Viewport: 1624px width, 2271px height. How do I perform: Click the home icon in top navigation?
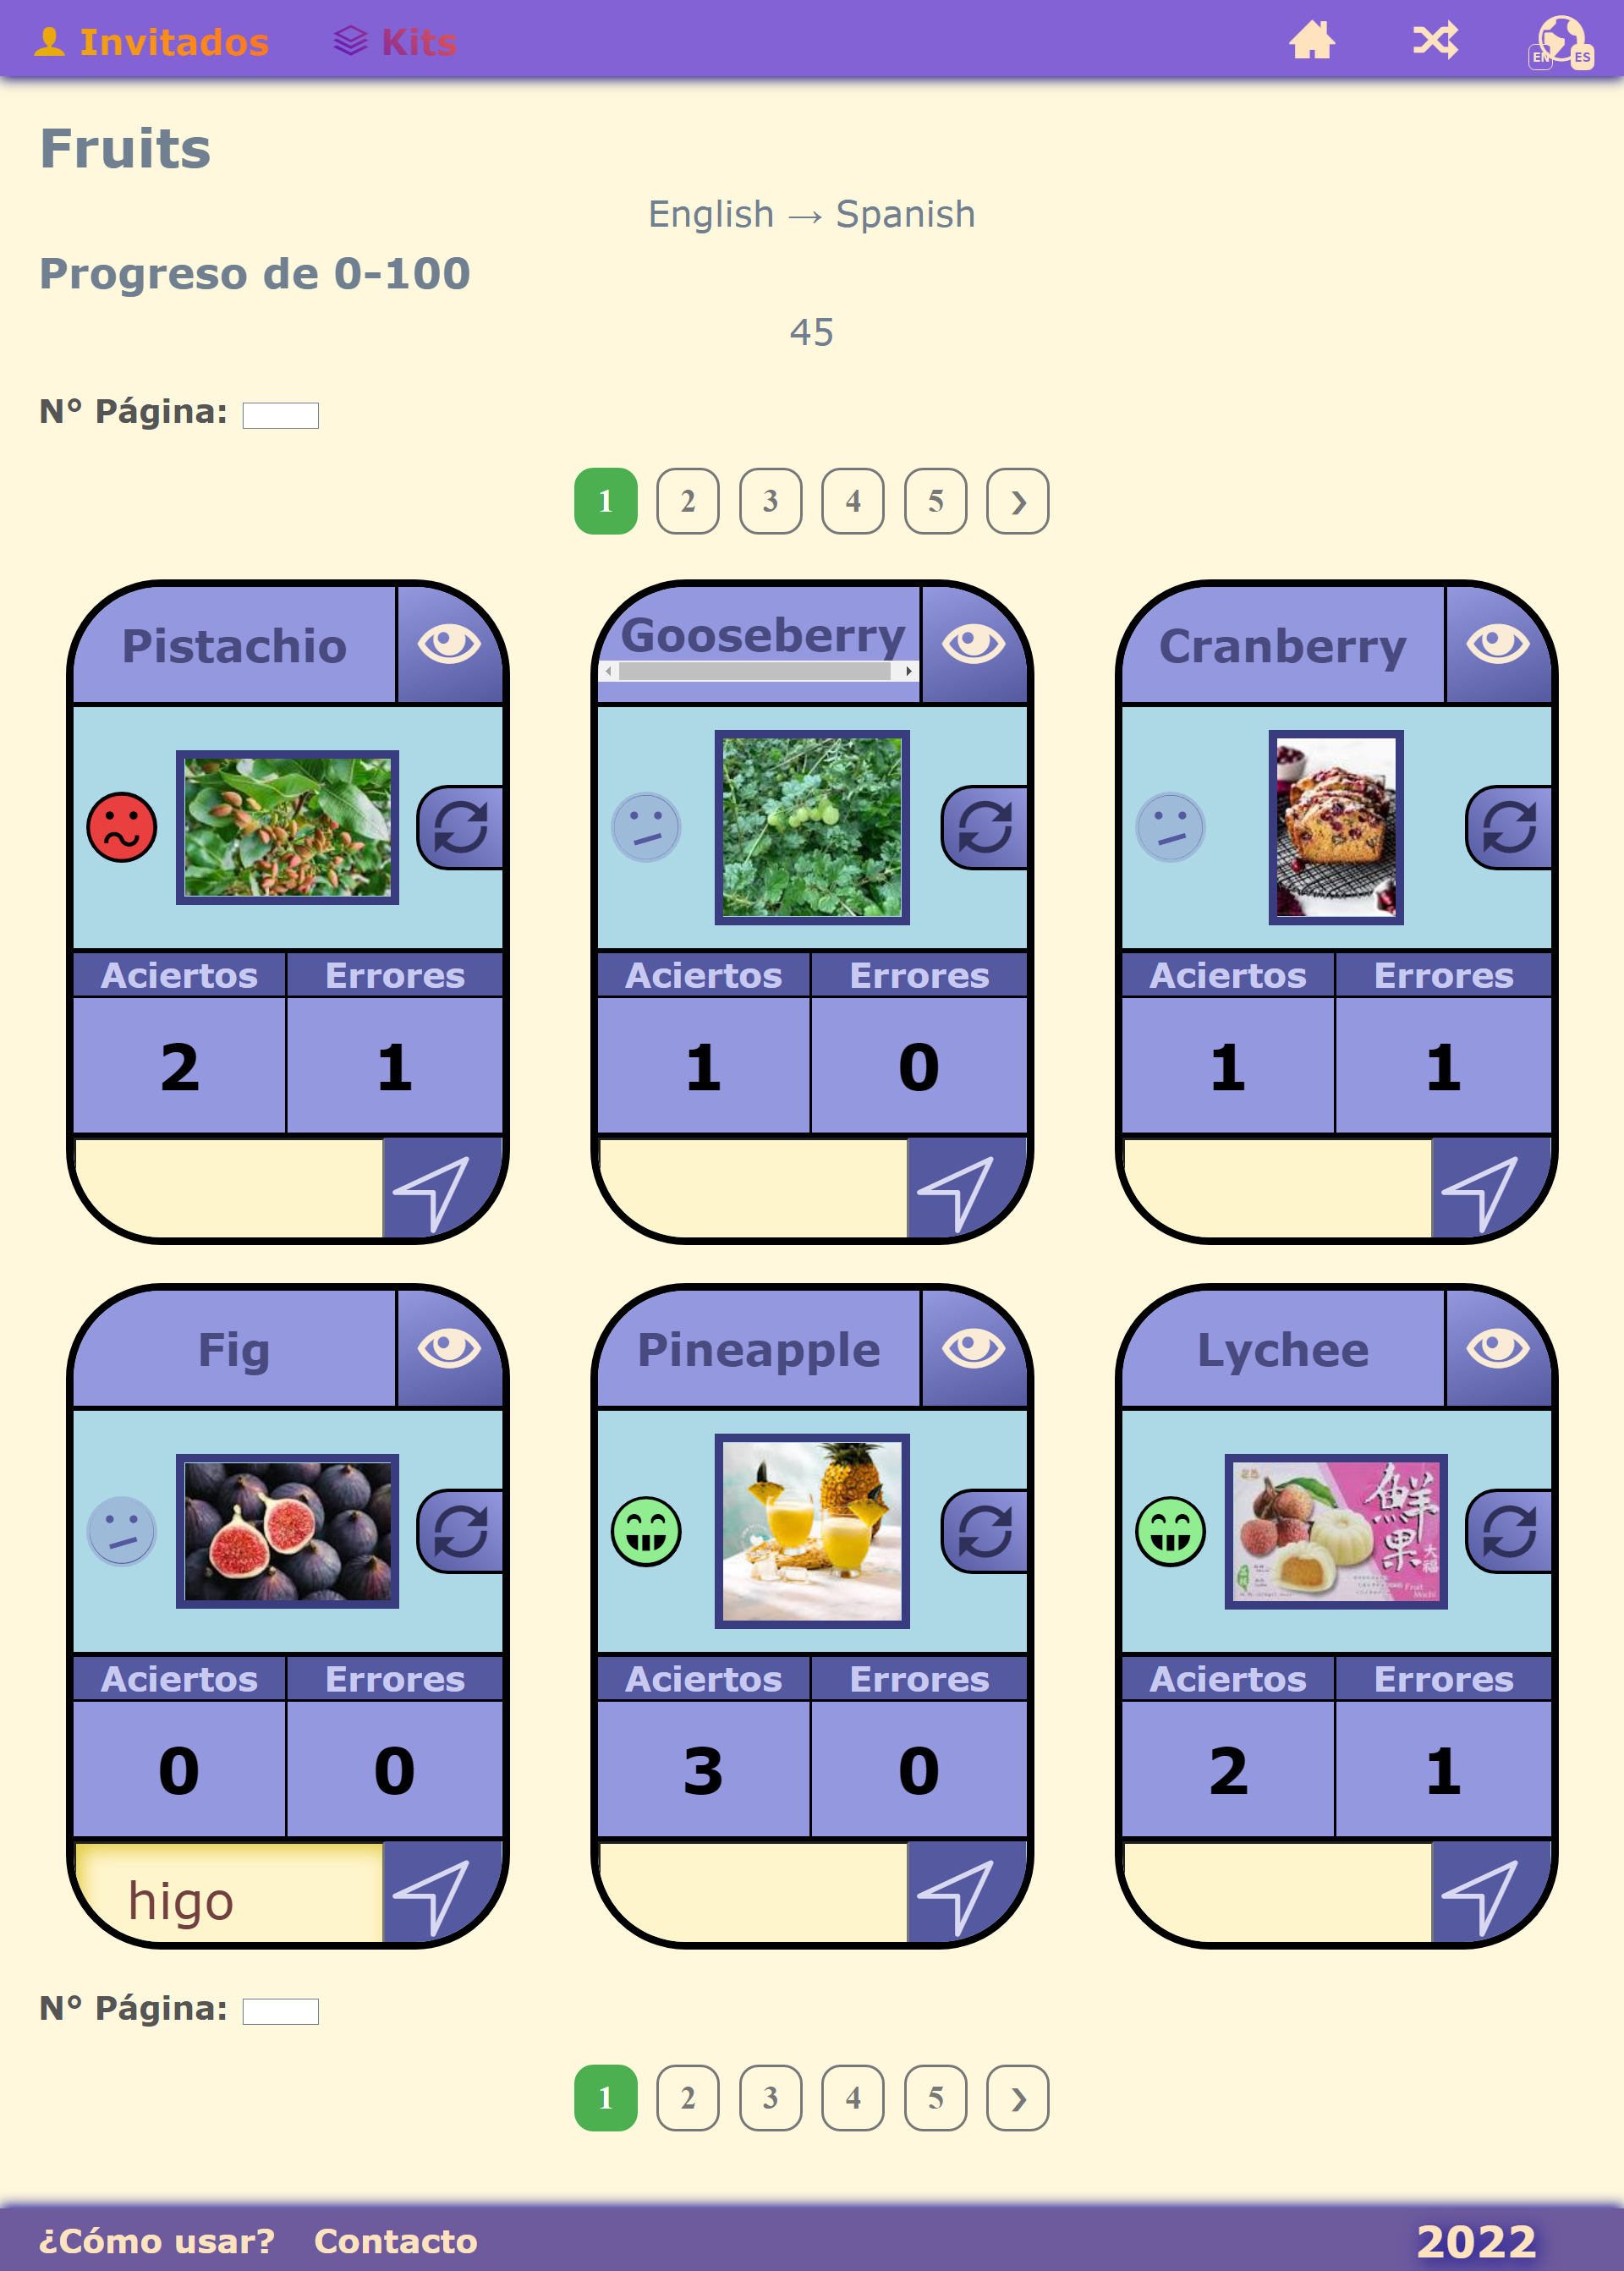click(x=1316, y=39)
